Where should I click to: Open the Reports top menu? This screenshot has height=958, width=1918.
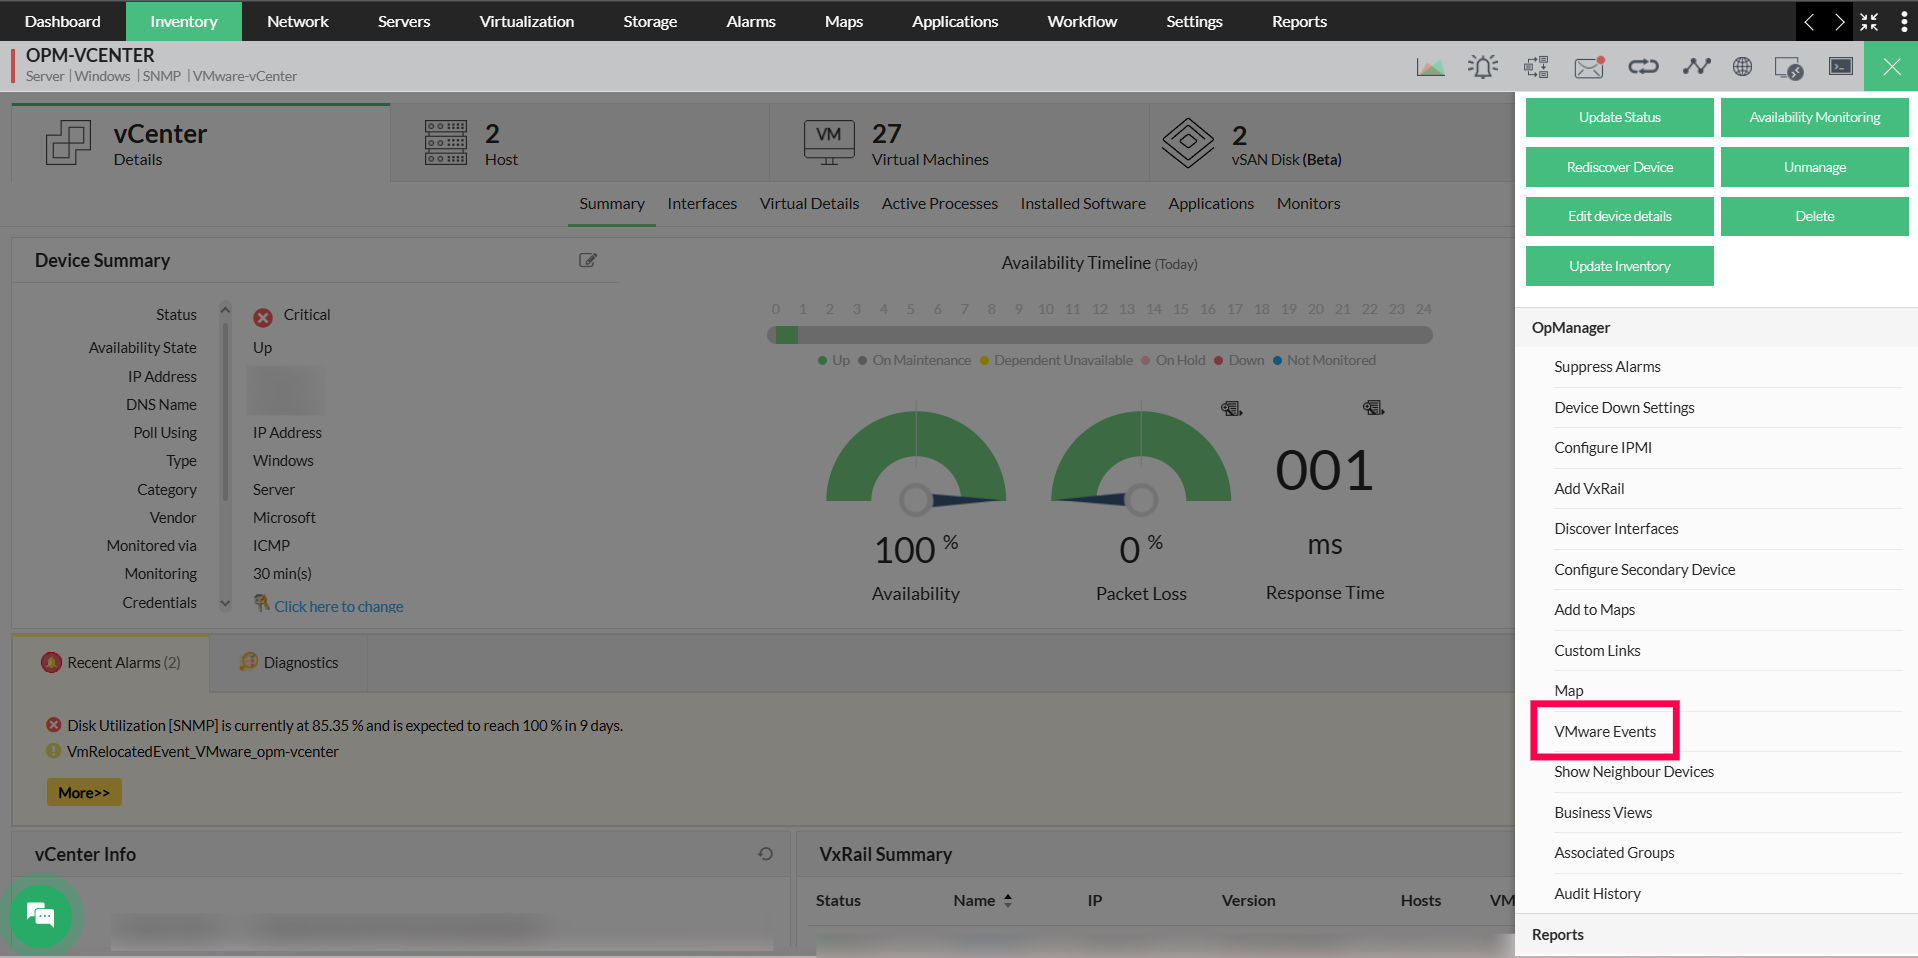click(x=1299, y=21)
